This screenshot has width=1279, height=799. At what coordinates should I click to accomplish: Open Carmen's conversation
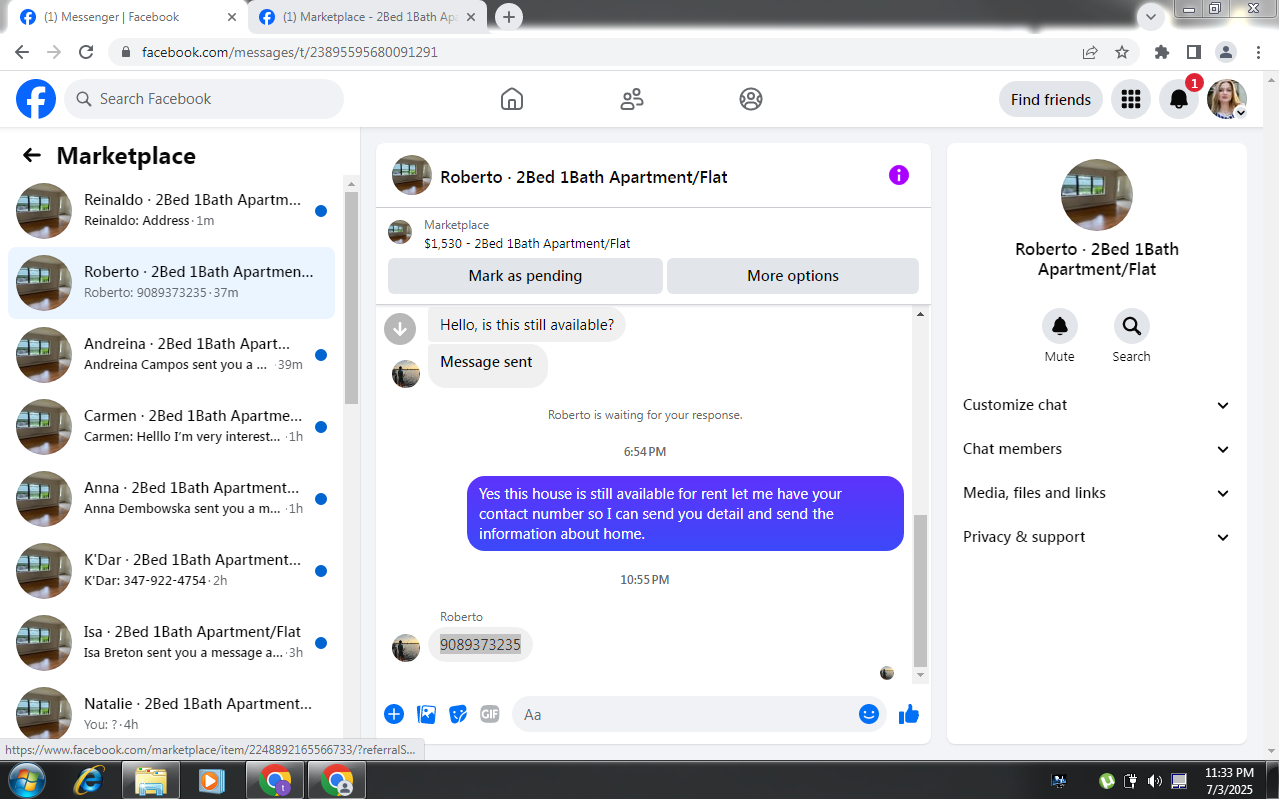[171, 427]
